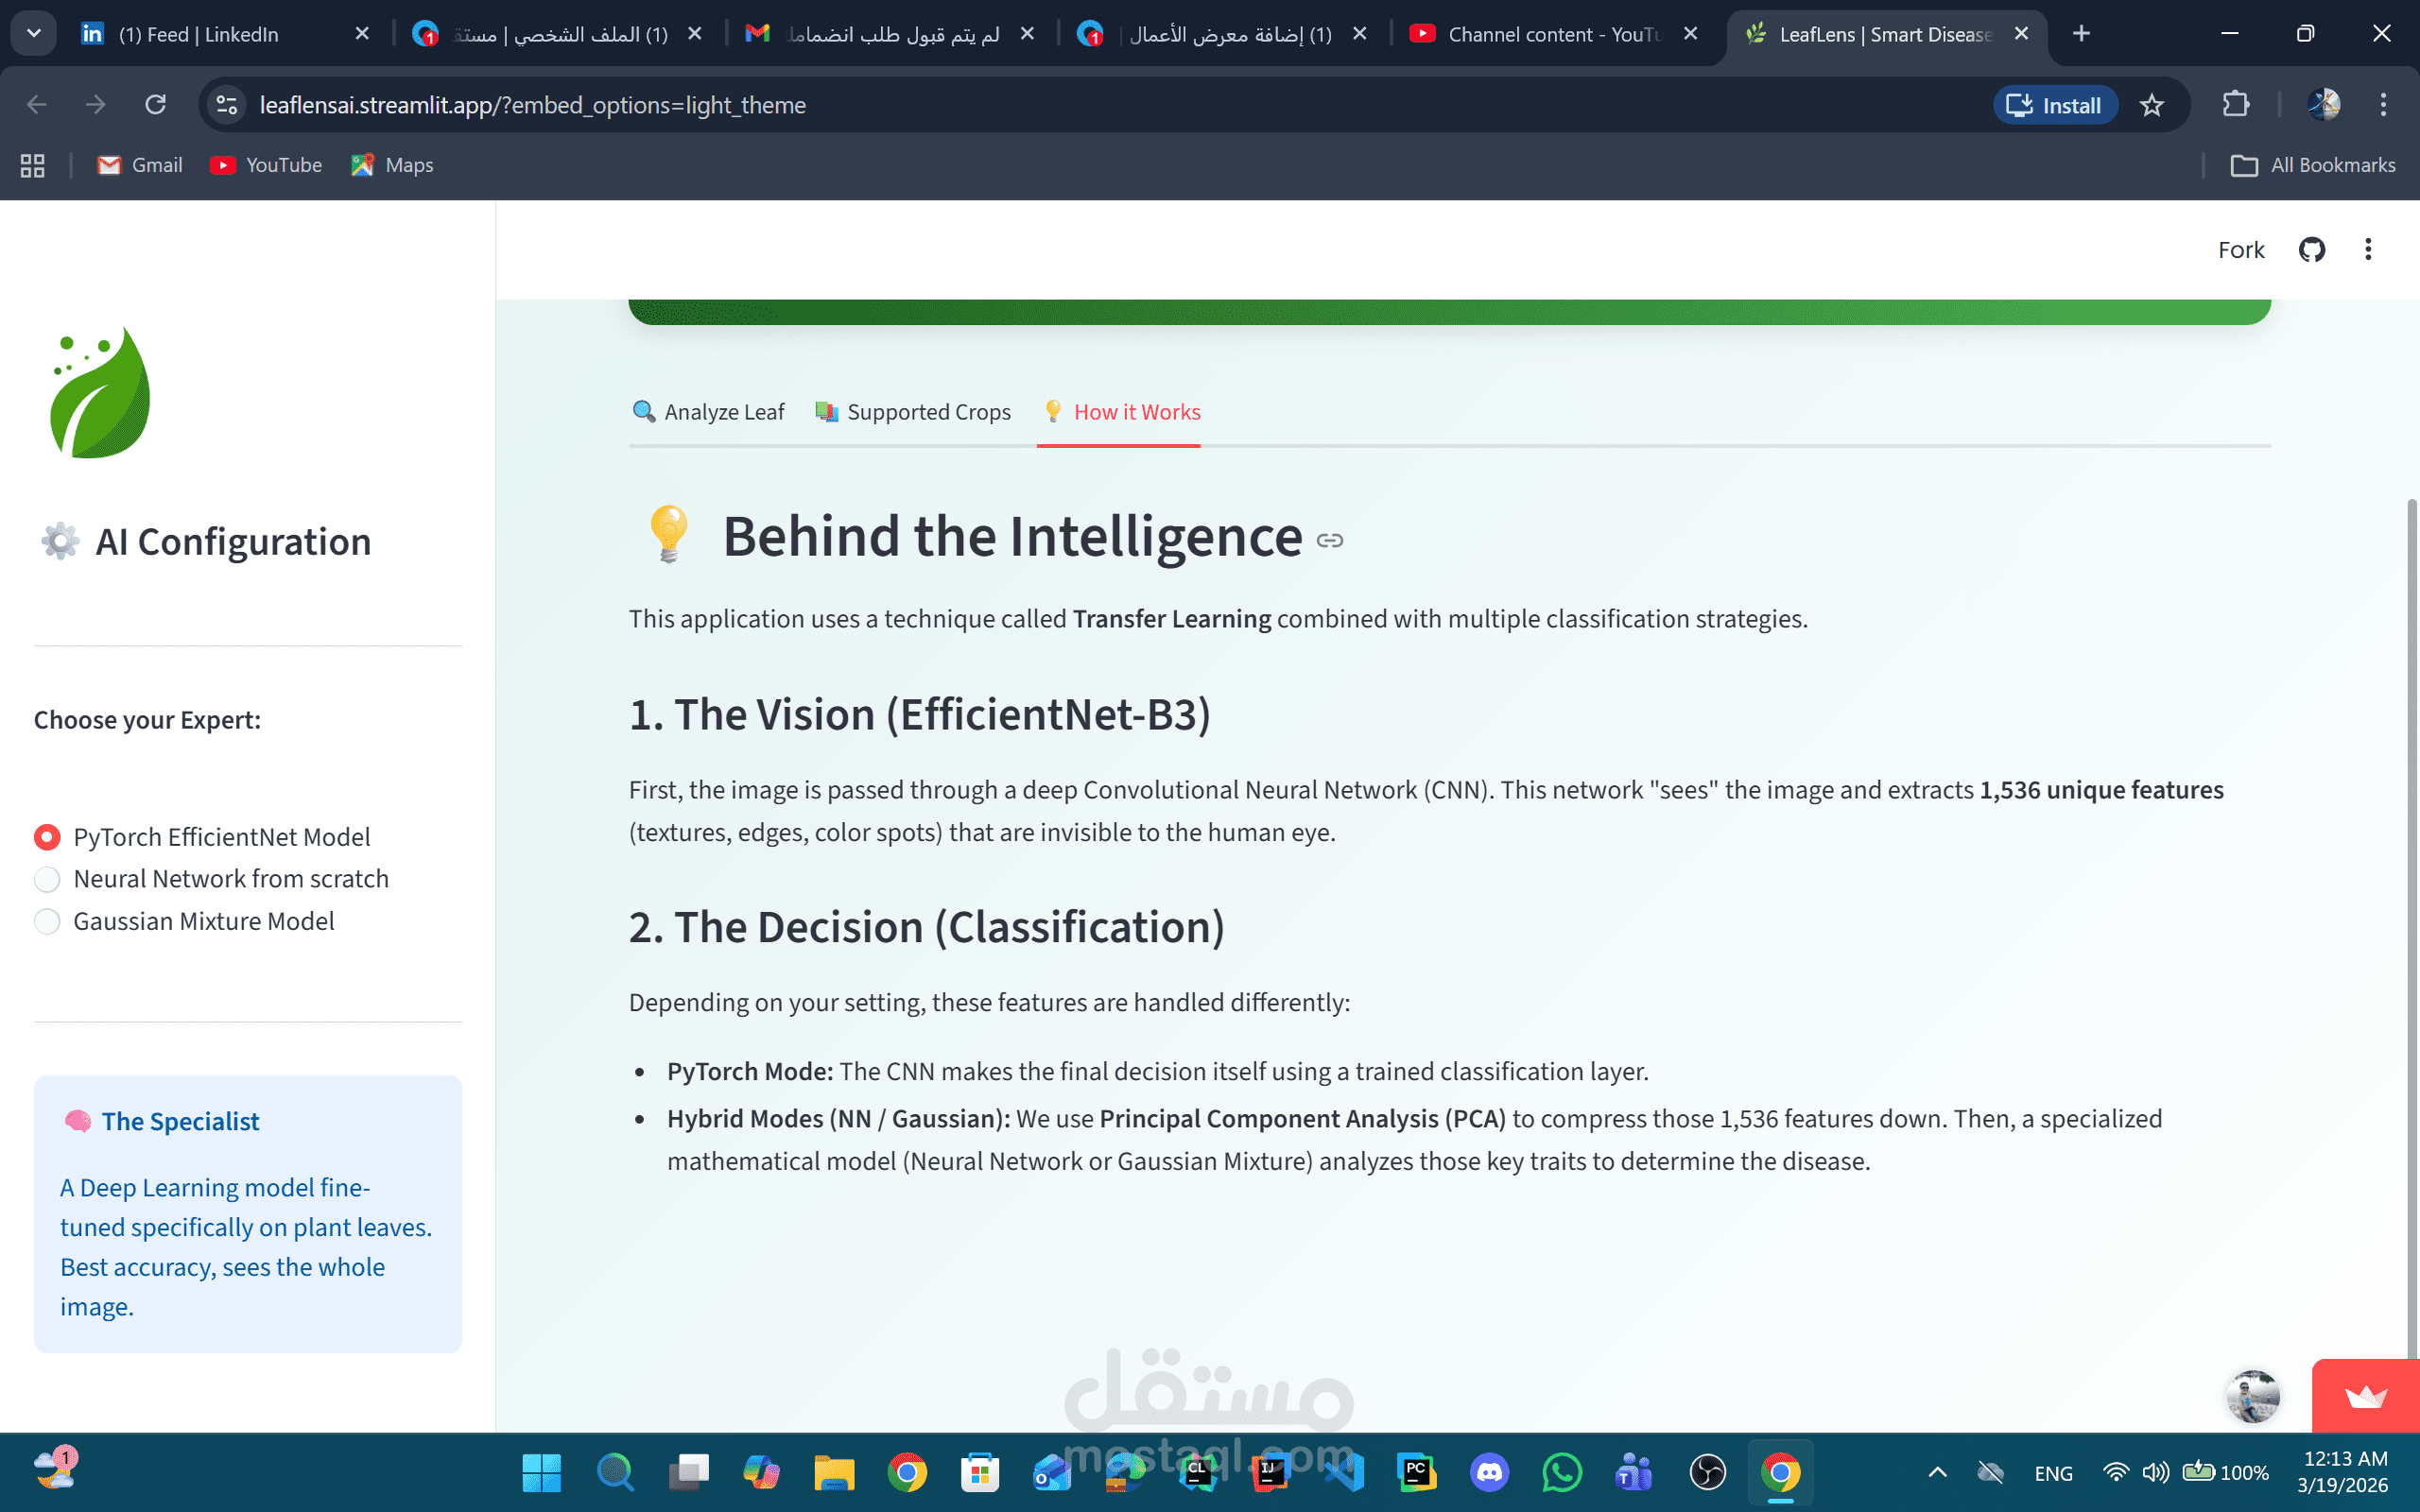The height and width of the screenshot is (1512, 2420).
Task: Click the Fork button
Action: tap(2240, 250)
